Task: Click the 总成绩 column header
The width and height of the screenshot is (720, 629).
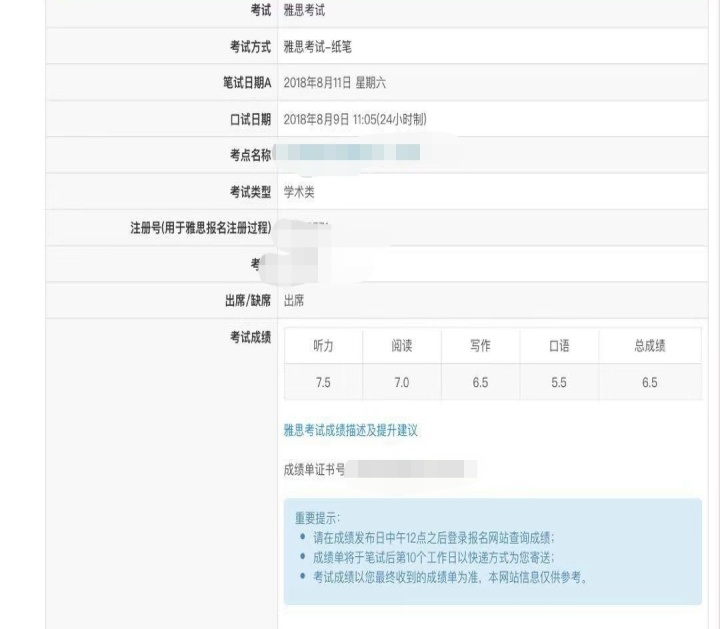Action: pyautogui.click(x=649, y=346)
